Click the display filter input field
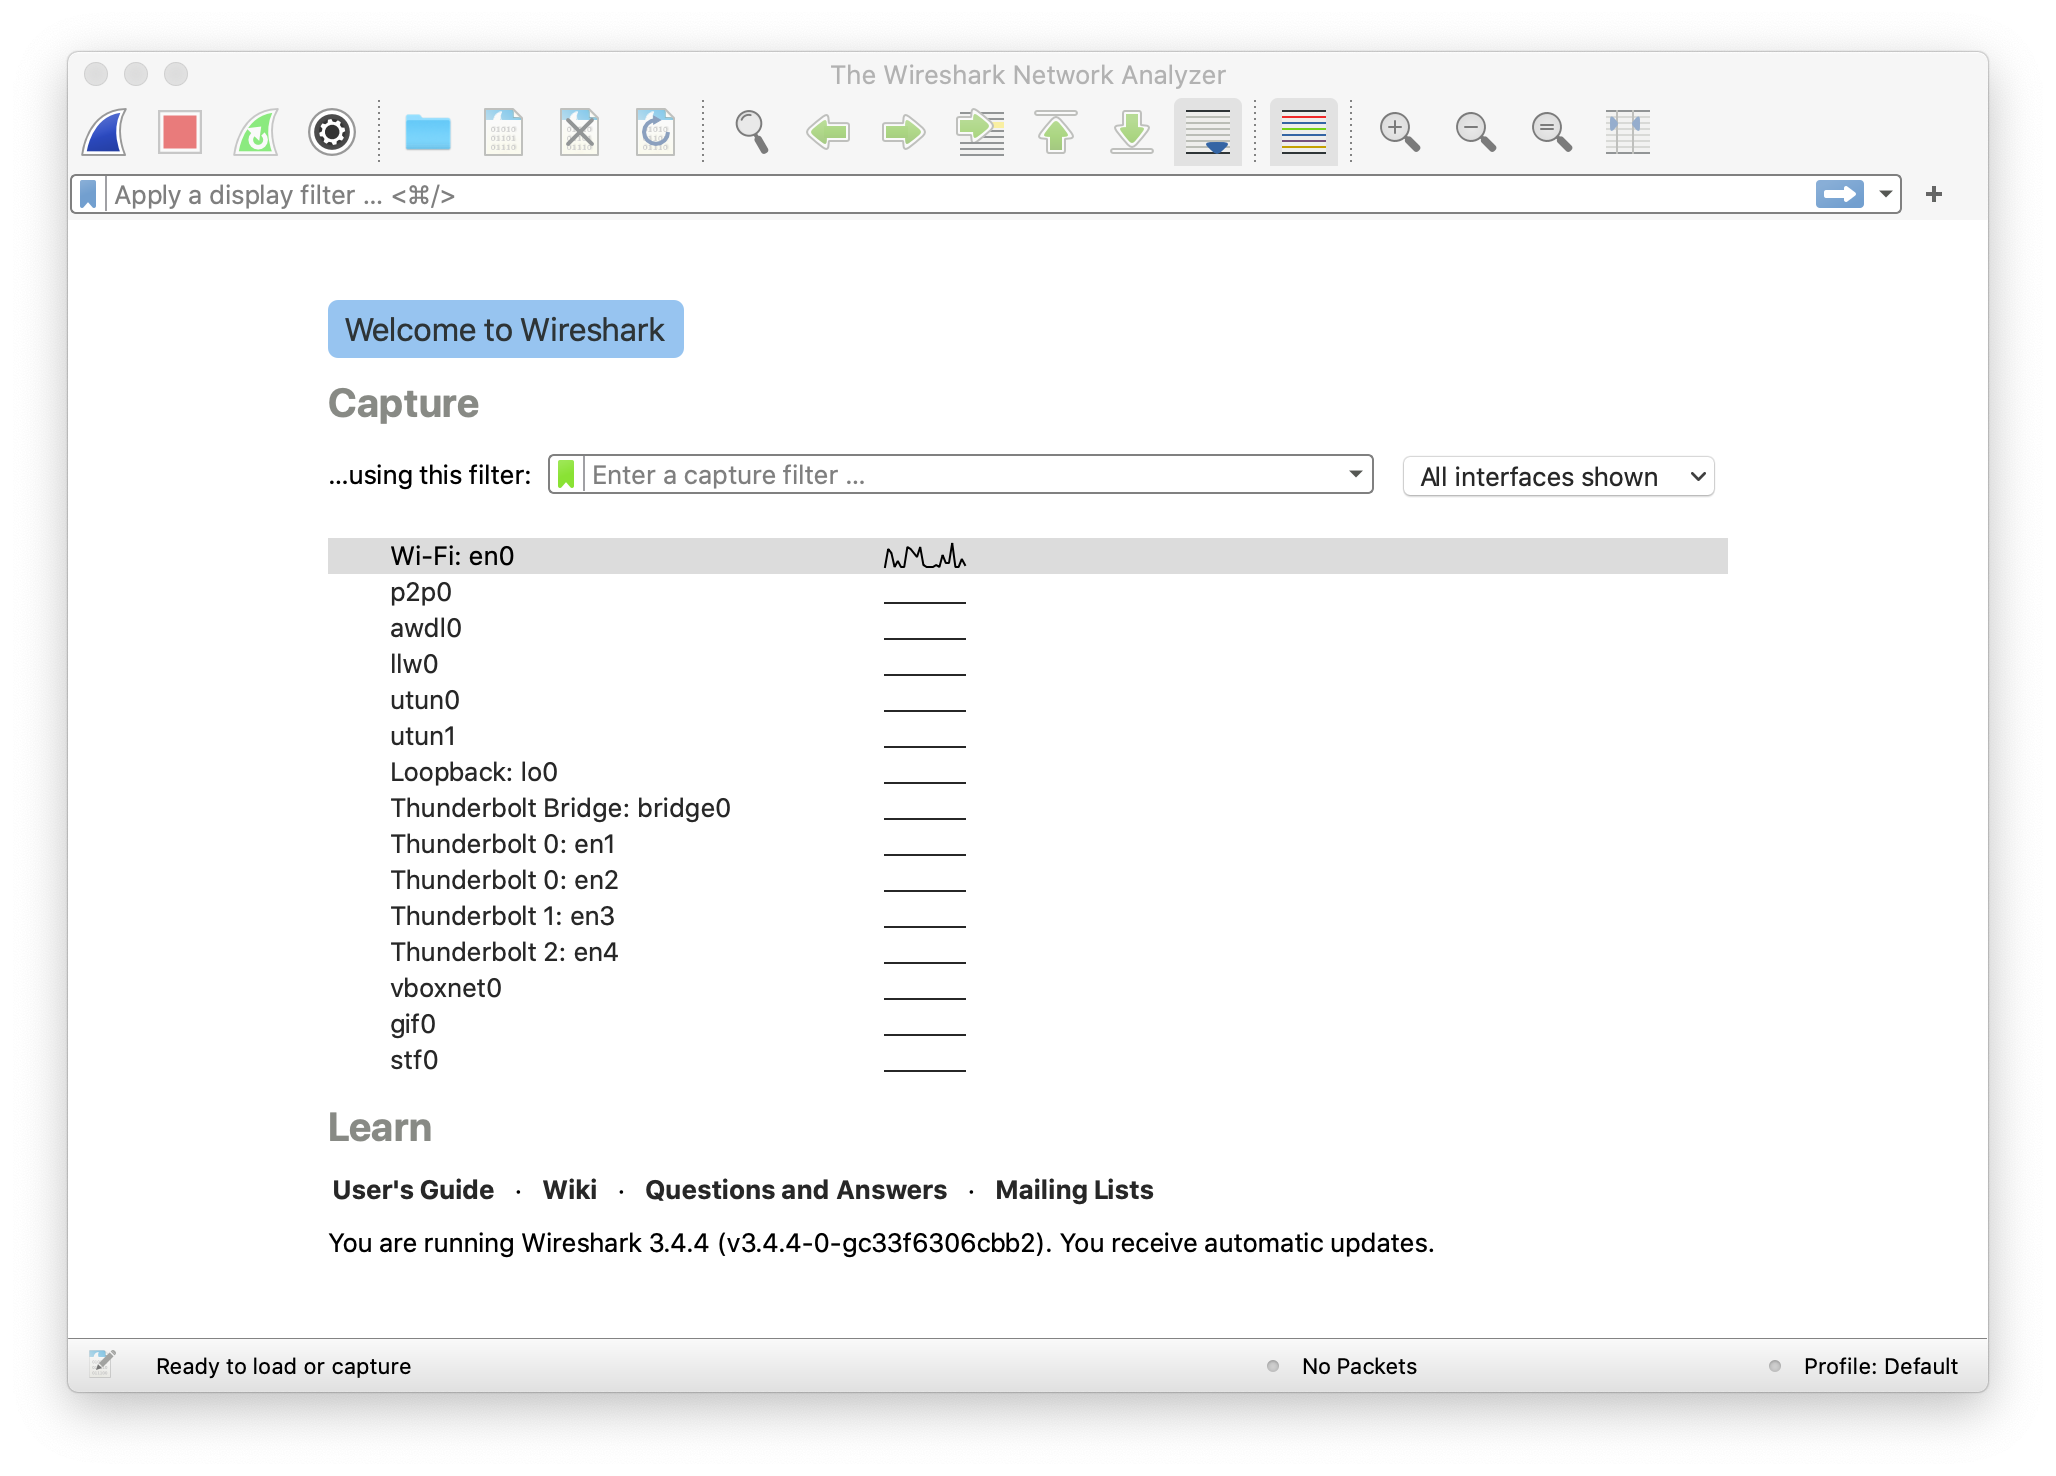2056x1476 pixels. click(960, 194)
